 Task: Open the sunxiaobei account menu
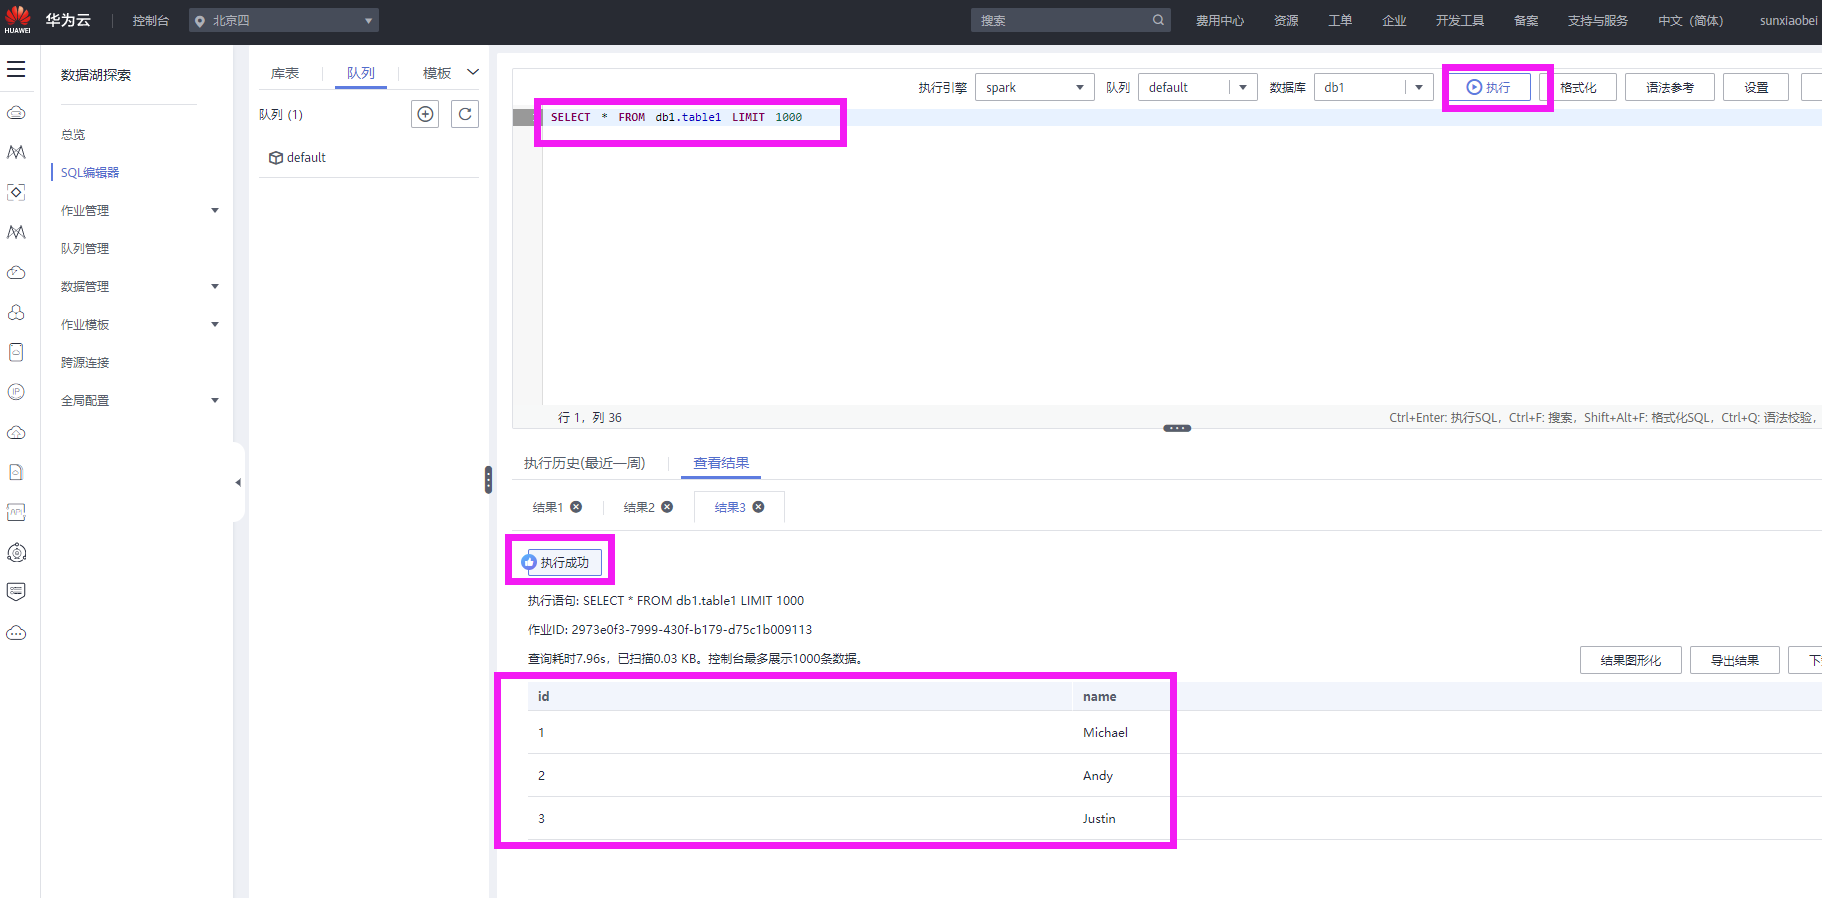pyautogui.click(x=1789, y=20)
